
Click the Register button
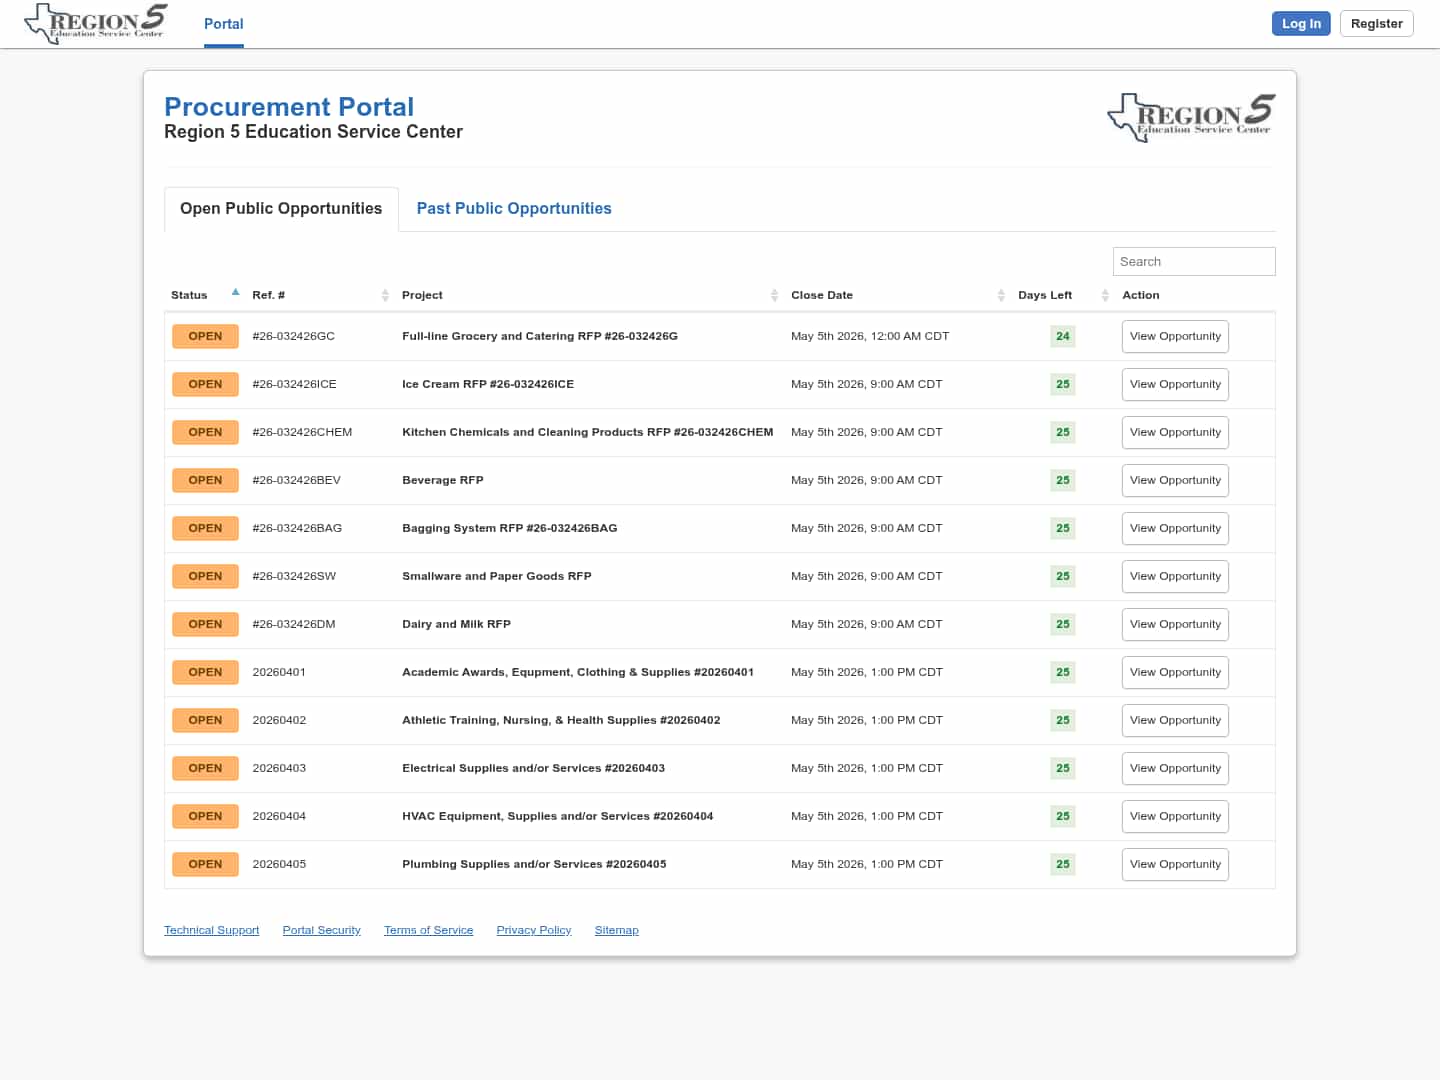click(1376, 24)
